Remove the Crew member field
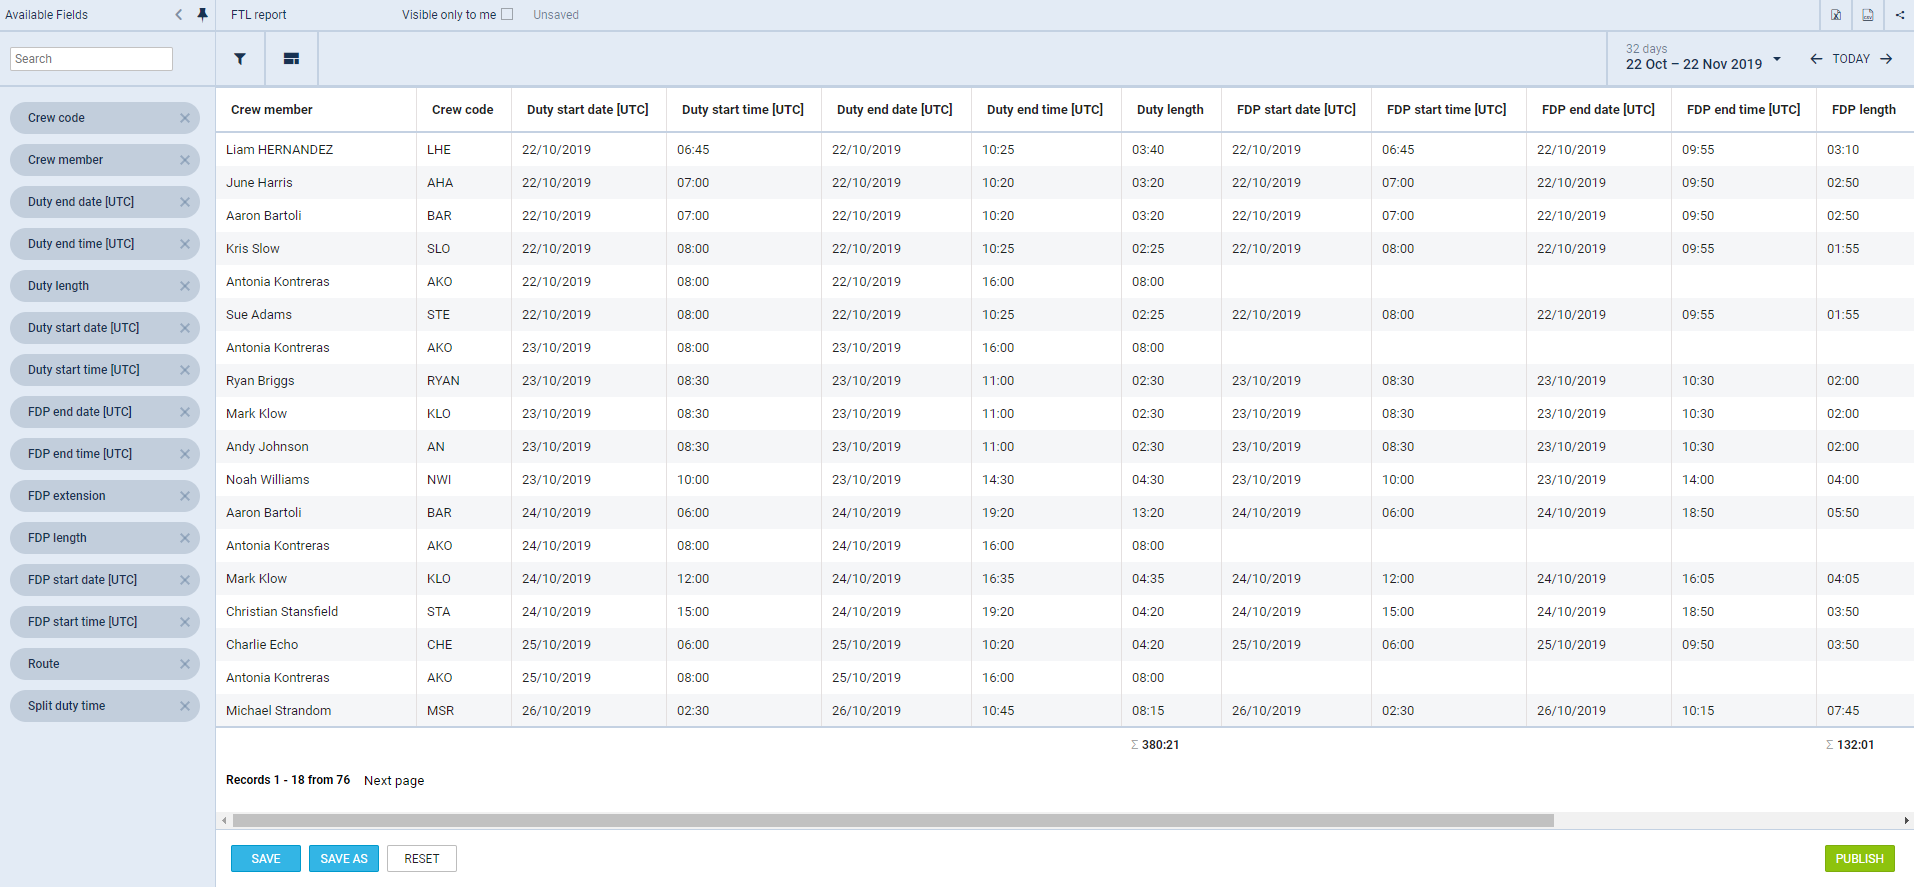The width and height of the screenshot is (1914, 888). click(184, 160)
